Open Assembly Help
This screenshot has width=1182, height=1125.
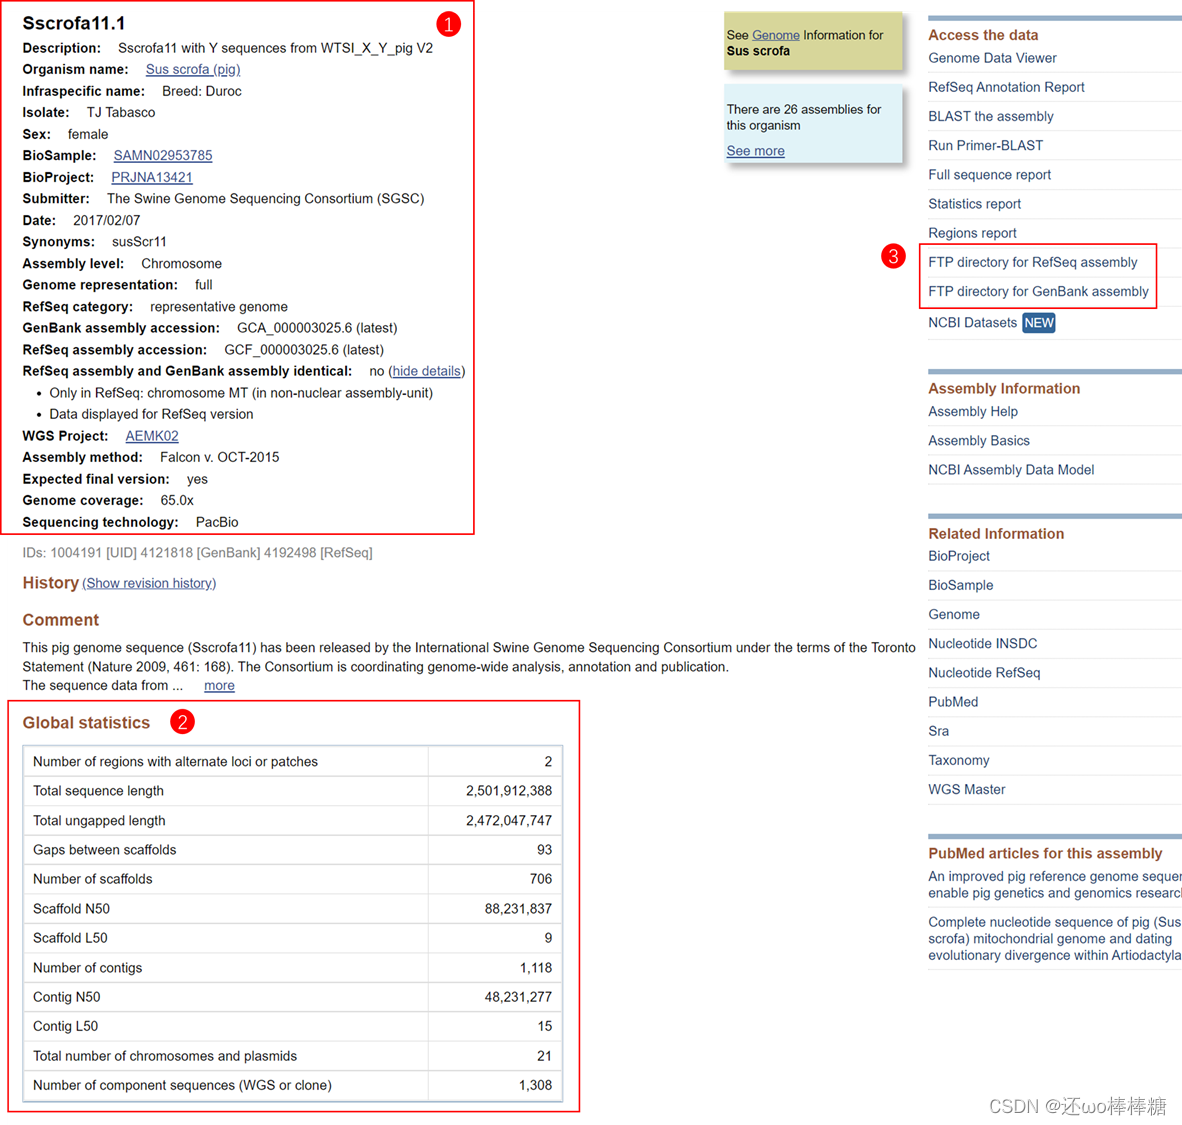(x=972, y=412)
